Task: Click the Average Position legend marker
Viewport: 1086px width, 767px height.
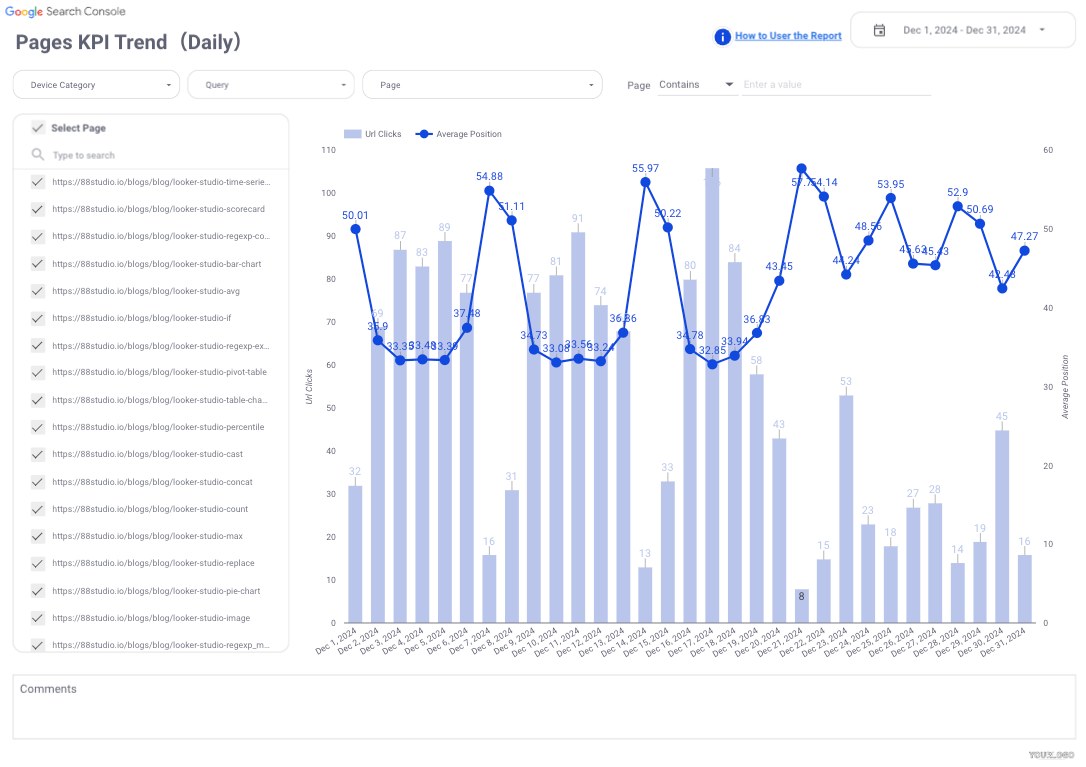Action: coord(423,134)
